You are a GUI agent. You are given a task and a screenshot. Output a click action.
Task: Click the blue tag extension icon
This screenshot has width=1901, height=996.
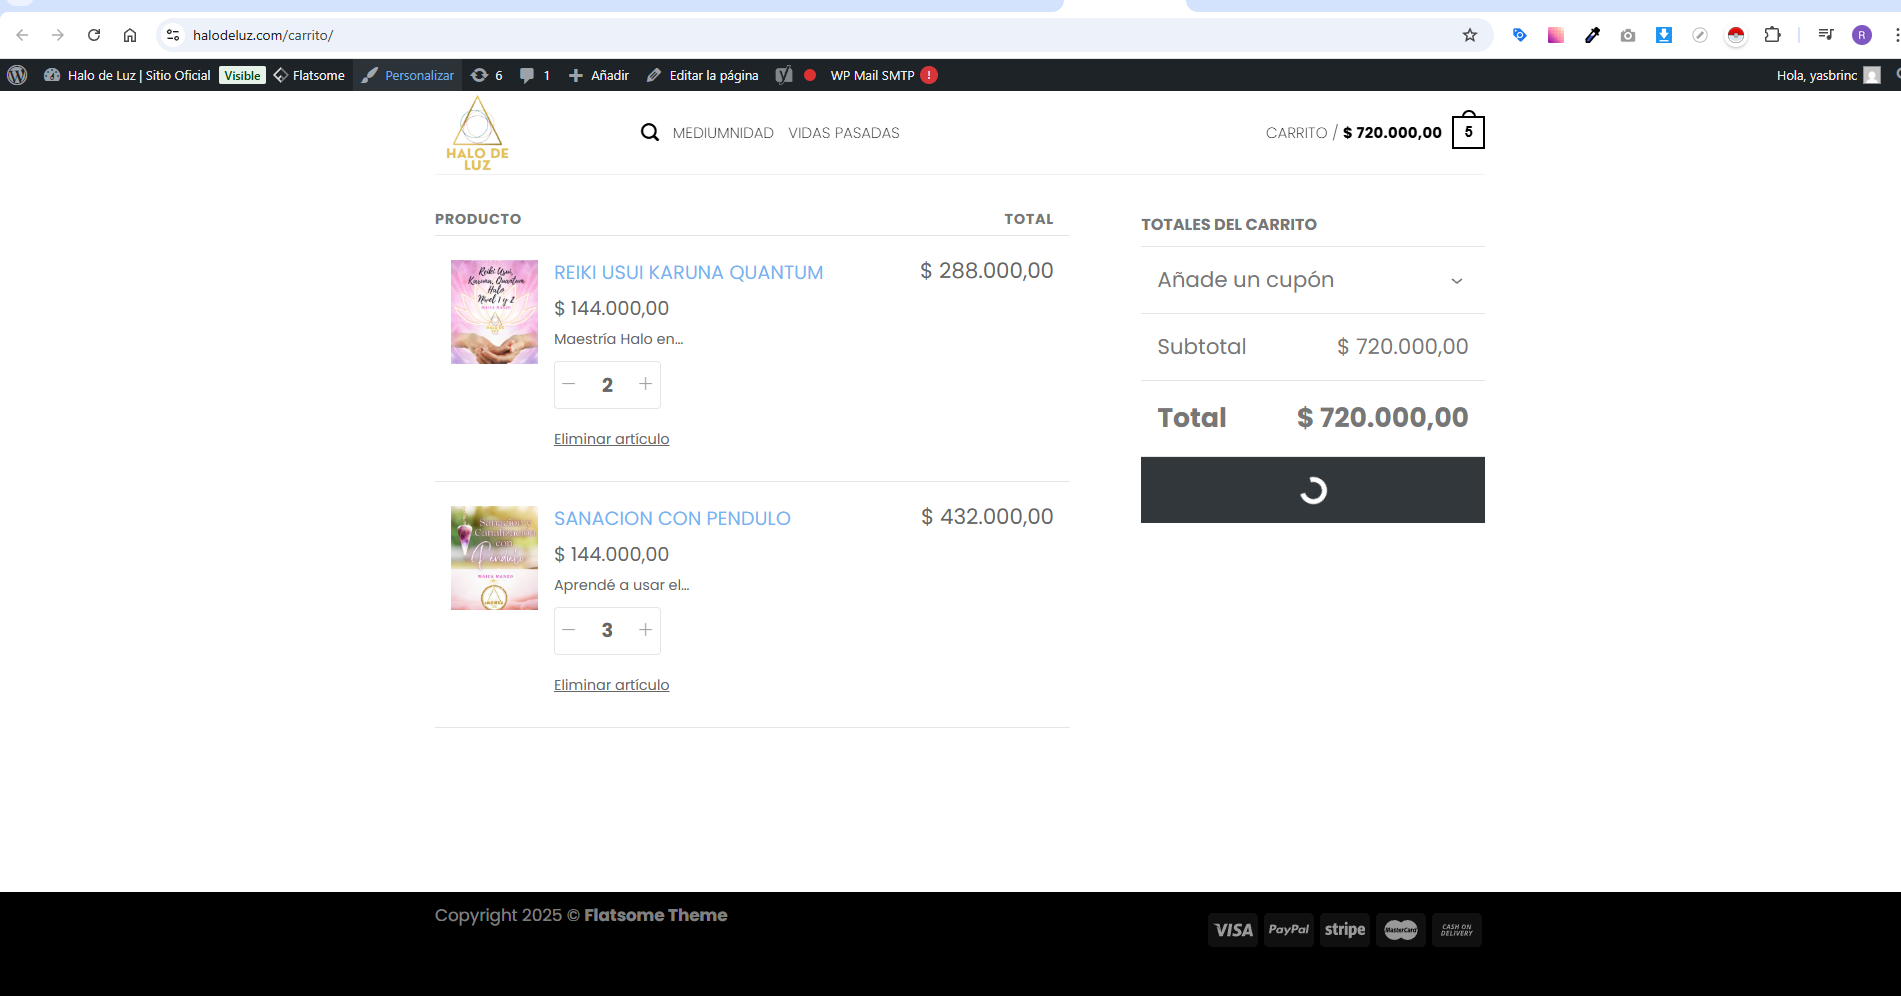coord(1520,35)
